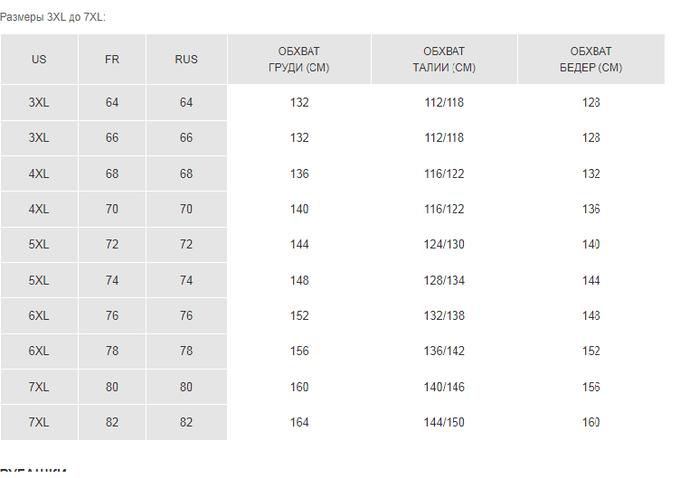The image size is (680, 478).
Task: Click the 'Размеры 3XL до 7XL:' heading text
Action: pos(53,17)
